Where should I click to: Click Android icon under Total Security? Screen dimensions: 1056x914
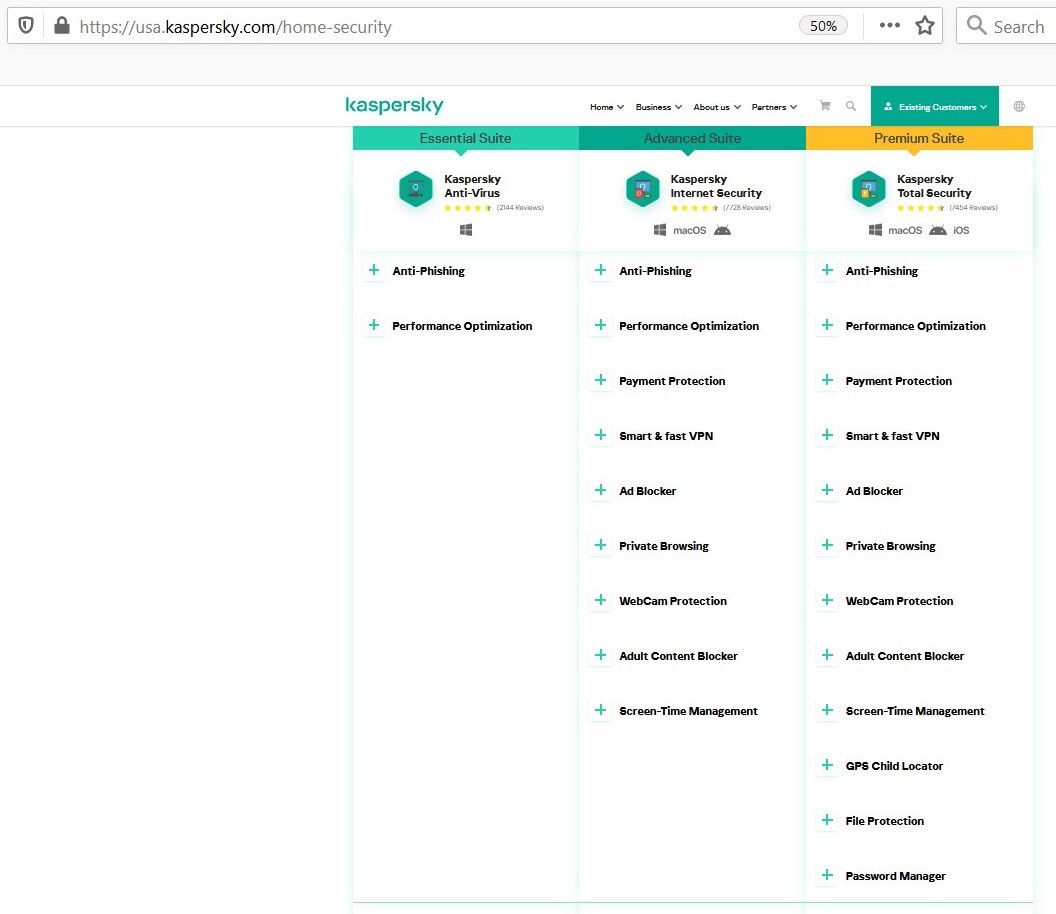tap(937, 230)
